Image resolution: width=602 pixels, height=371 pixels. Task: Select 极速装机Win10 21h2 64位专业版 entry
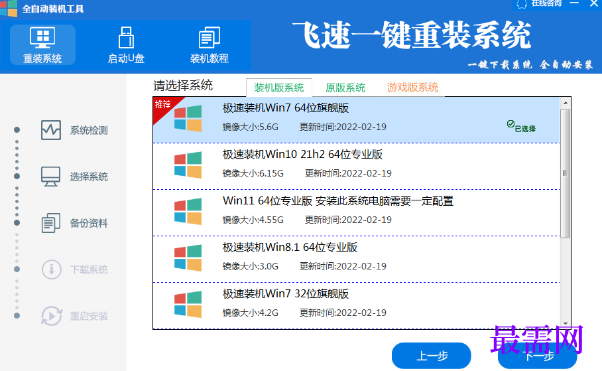coord(356,166)
